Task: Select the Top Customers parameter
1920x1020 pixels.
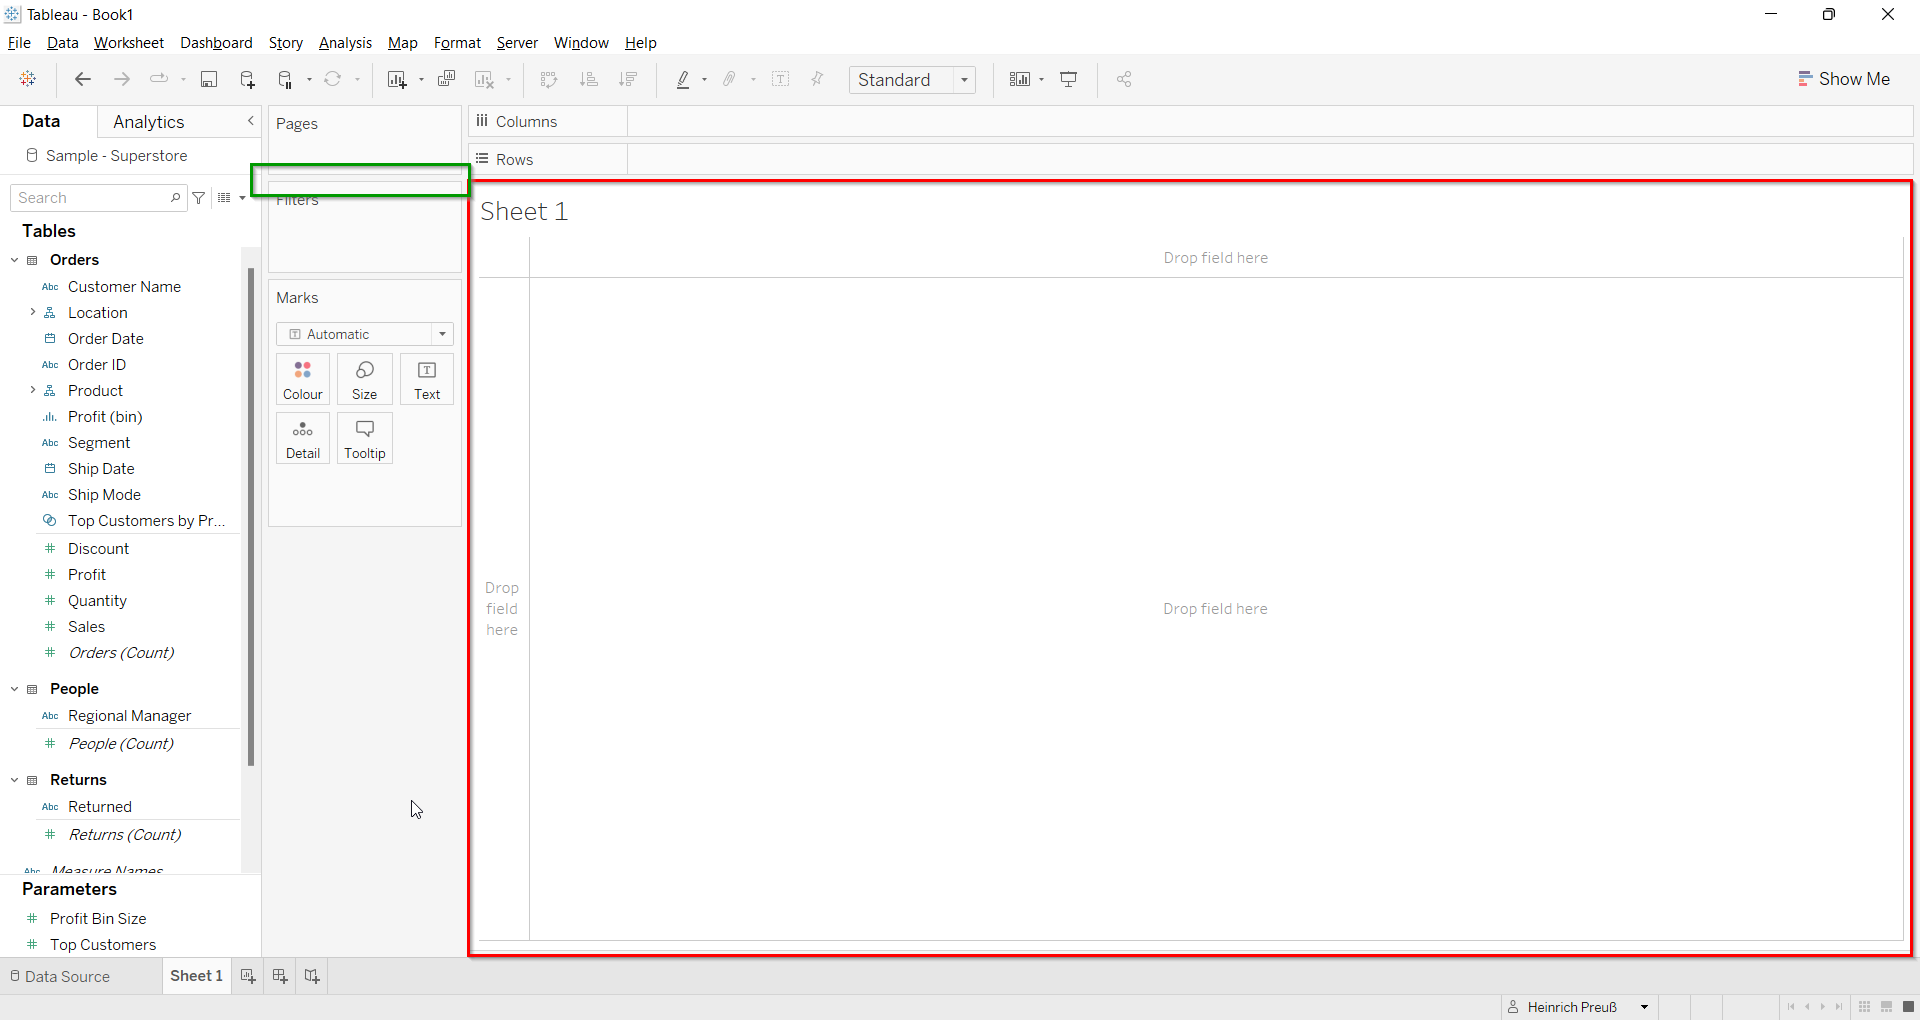Action: (x=103, y=945)
